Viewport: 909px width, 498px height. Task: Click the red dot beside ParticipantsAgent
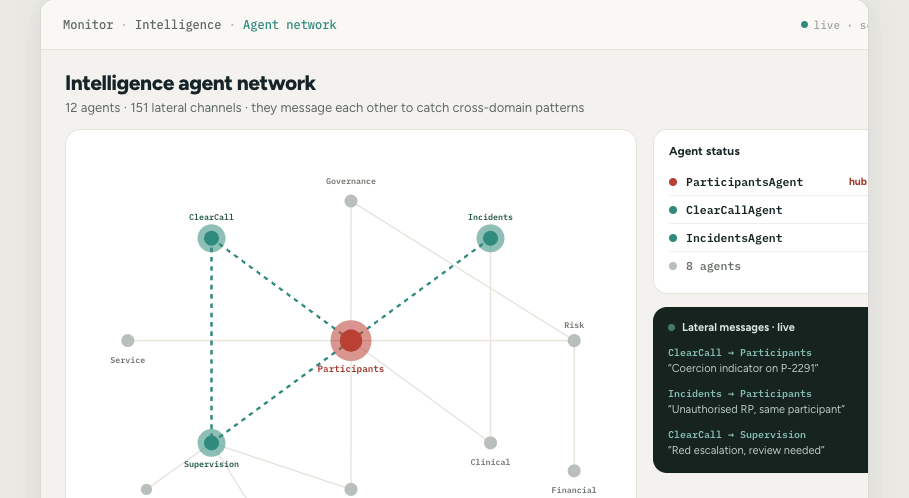[673, 182]
